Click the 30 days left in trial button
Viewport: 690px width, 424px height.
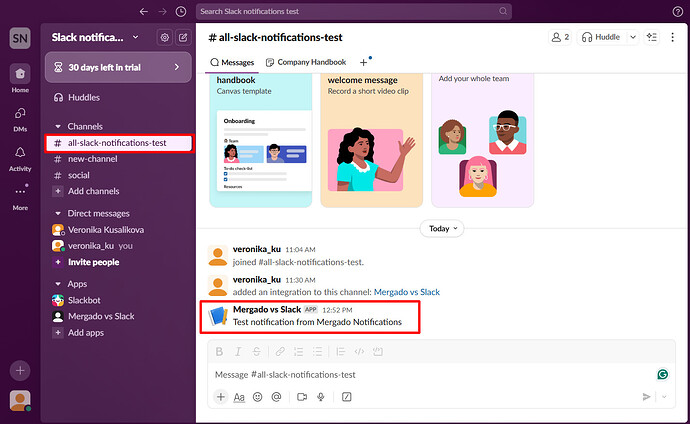click(x=117, y=67)
